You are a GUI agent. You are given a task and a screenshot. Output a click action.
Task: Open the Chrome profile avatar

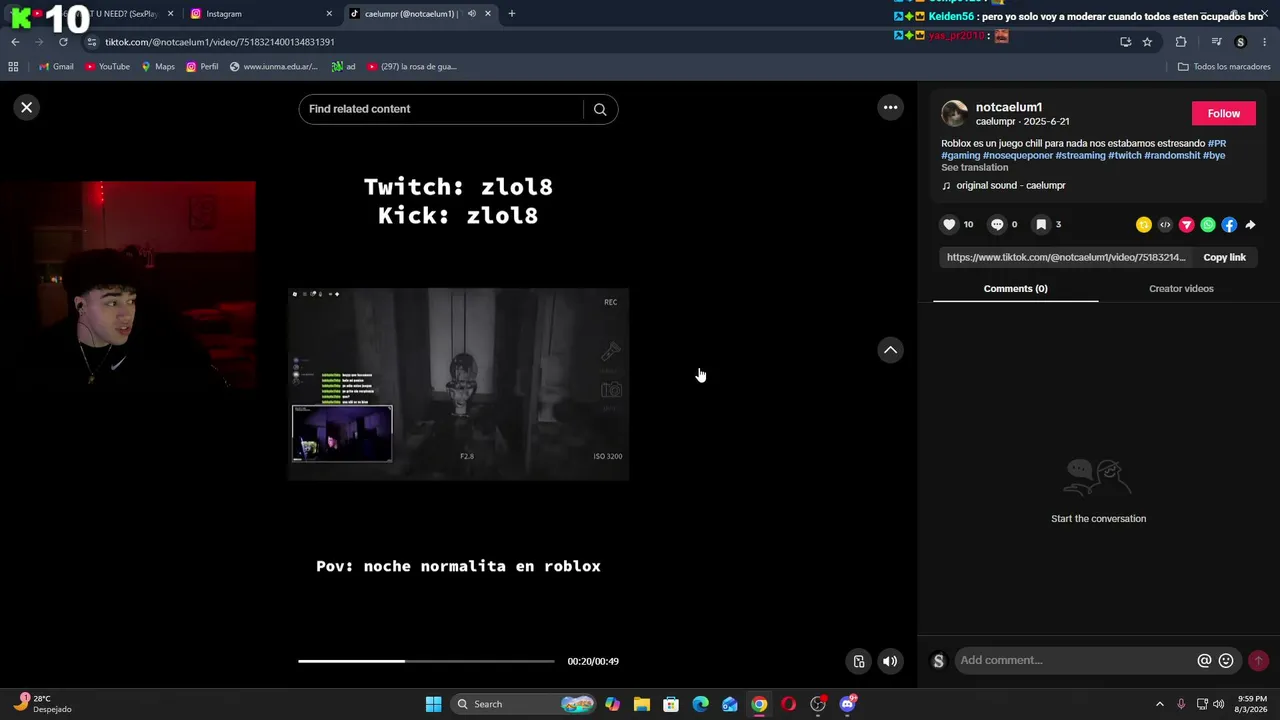[1241, 42]
